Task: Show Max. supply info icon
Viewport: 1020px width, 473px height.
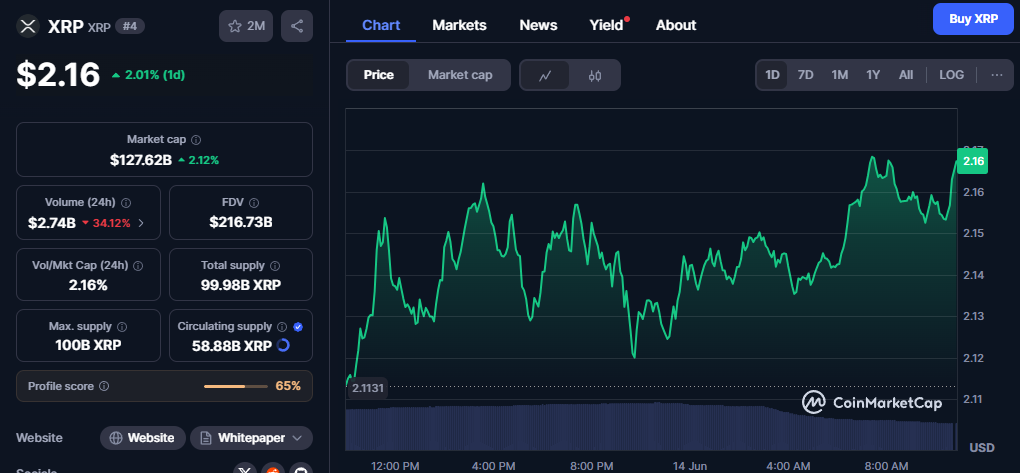Action: [x=122, y=327]
